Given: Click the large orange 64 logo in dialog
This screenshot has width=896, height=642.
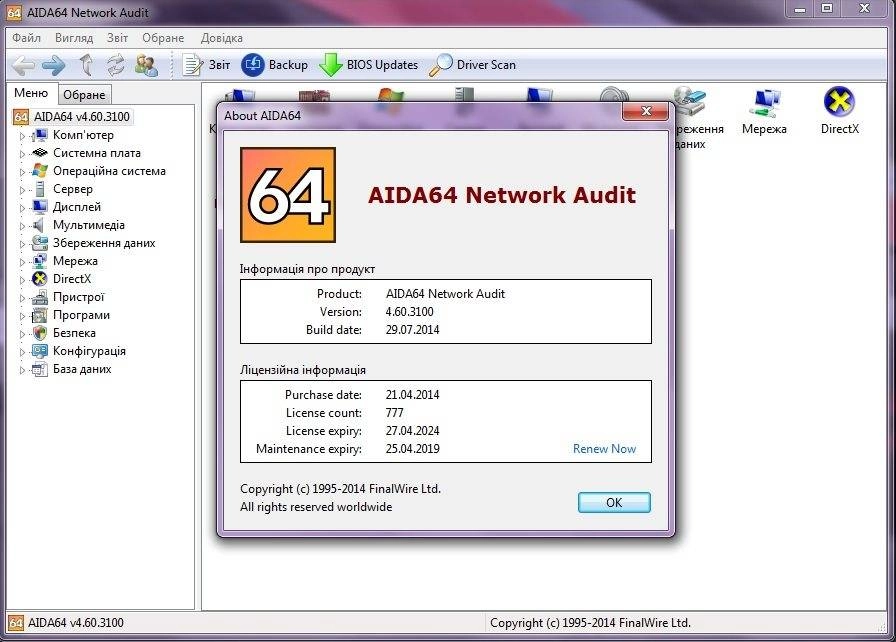Looking at the screenshot, I should tap(288, 195).
